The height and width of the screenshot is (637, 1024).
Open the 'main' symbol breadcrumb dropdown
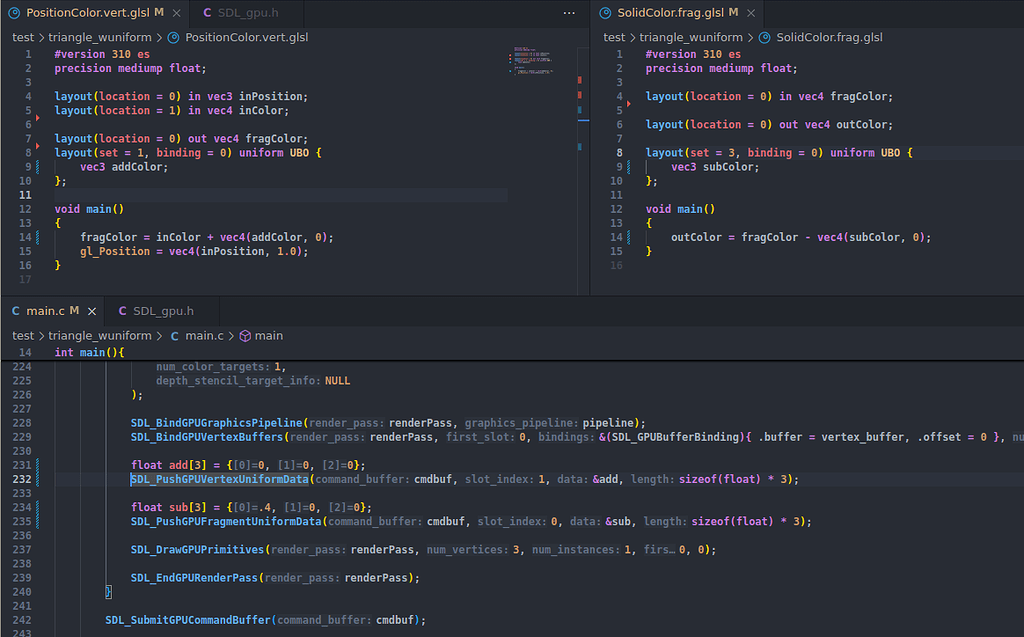[x=269, y=336]
